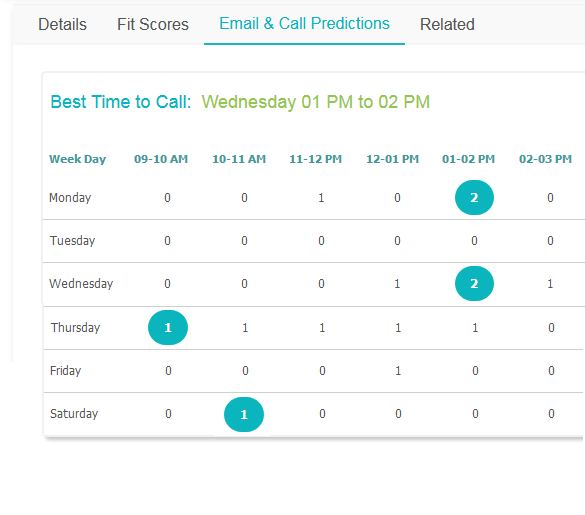Click the 02-03 PM column header
This screenshot has height=515, width=585.
[x=545, y=159]
